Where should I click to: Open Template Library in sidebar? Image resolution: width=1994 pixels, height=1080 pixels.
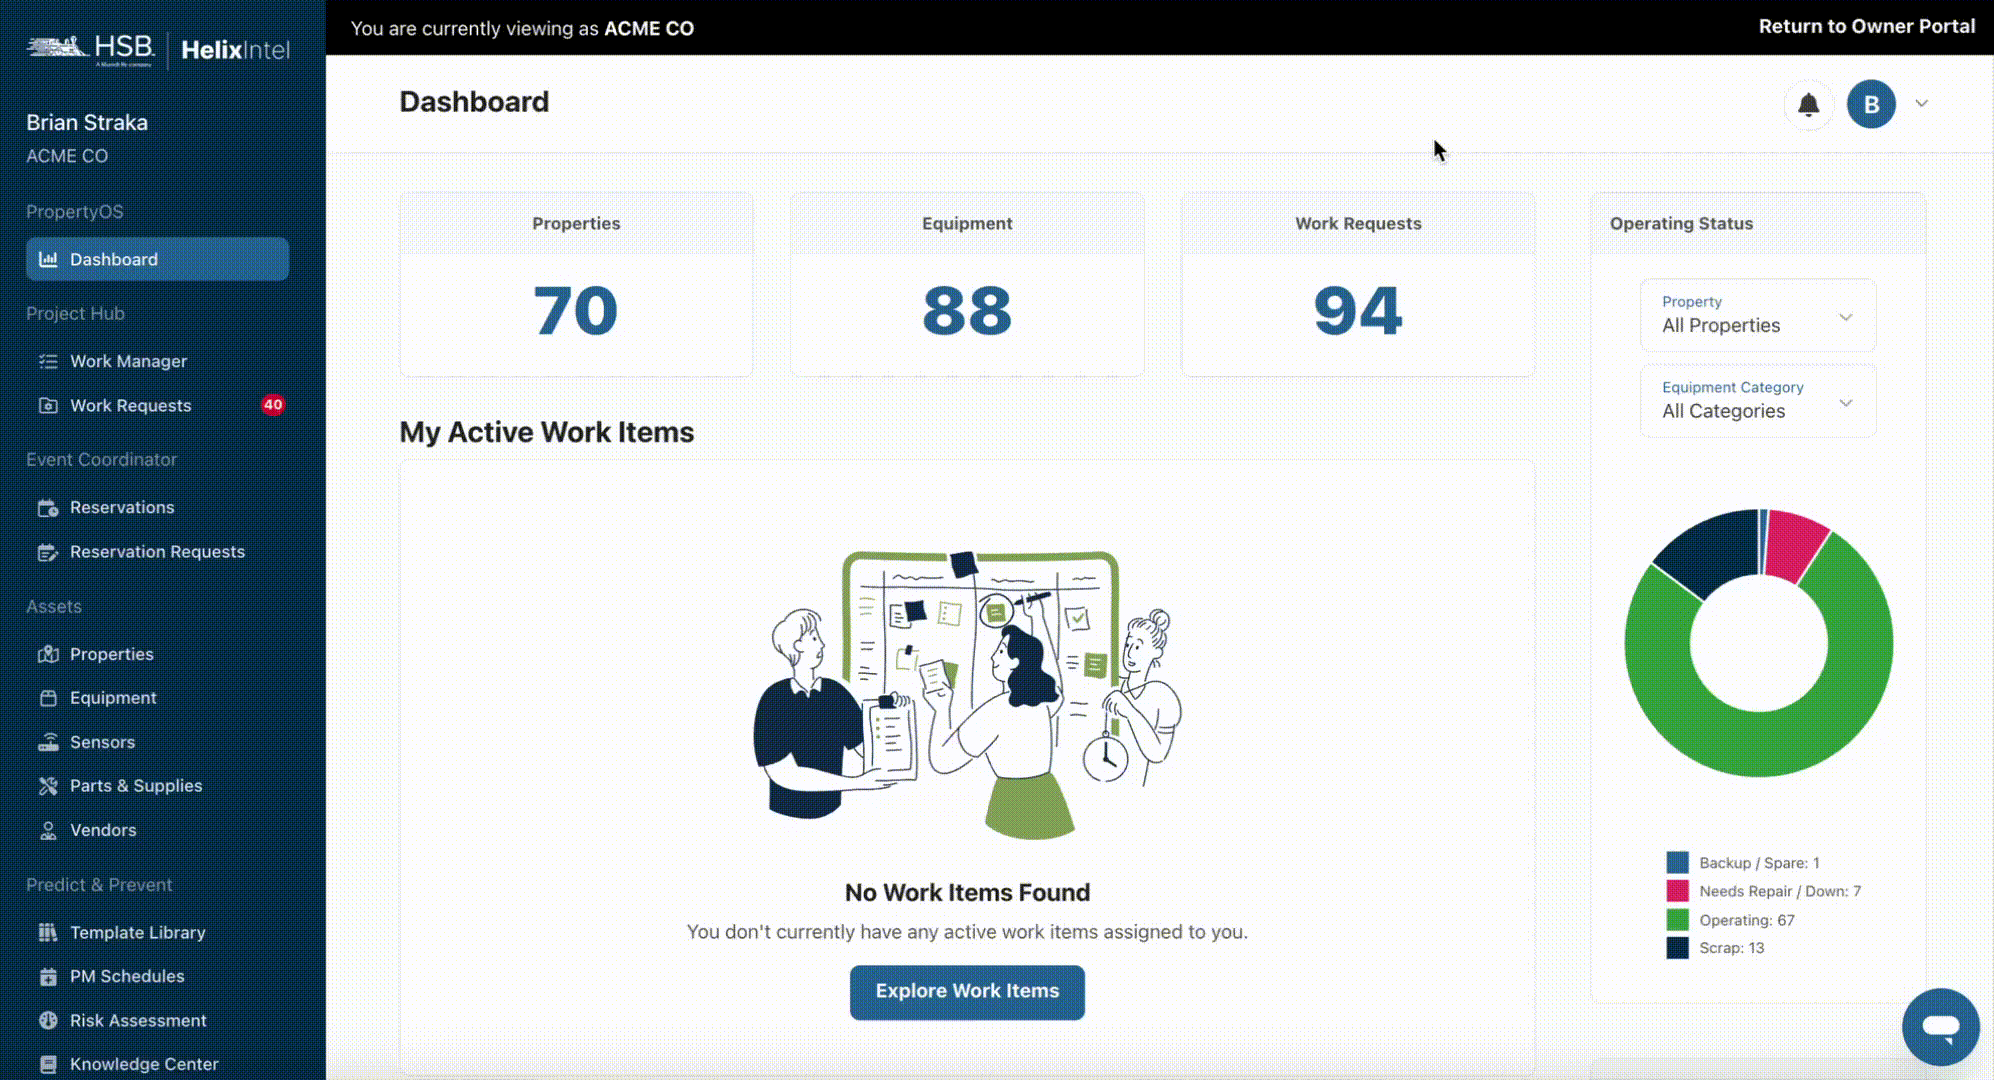click(x=138, y=932)
